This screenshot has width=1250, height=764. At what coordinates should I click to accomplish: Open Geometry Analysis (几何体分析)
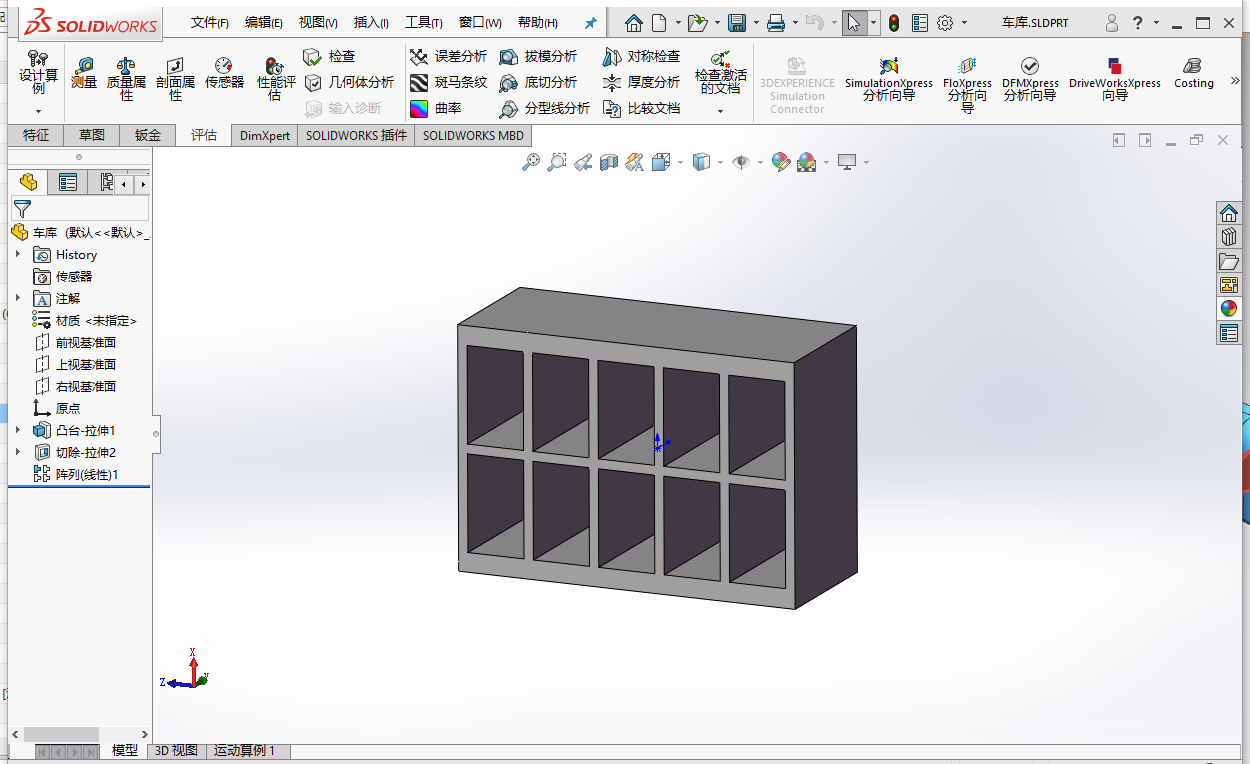(x=349, y=82)
